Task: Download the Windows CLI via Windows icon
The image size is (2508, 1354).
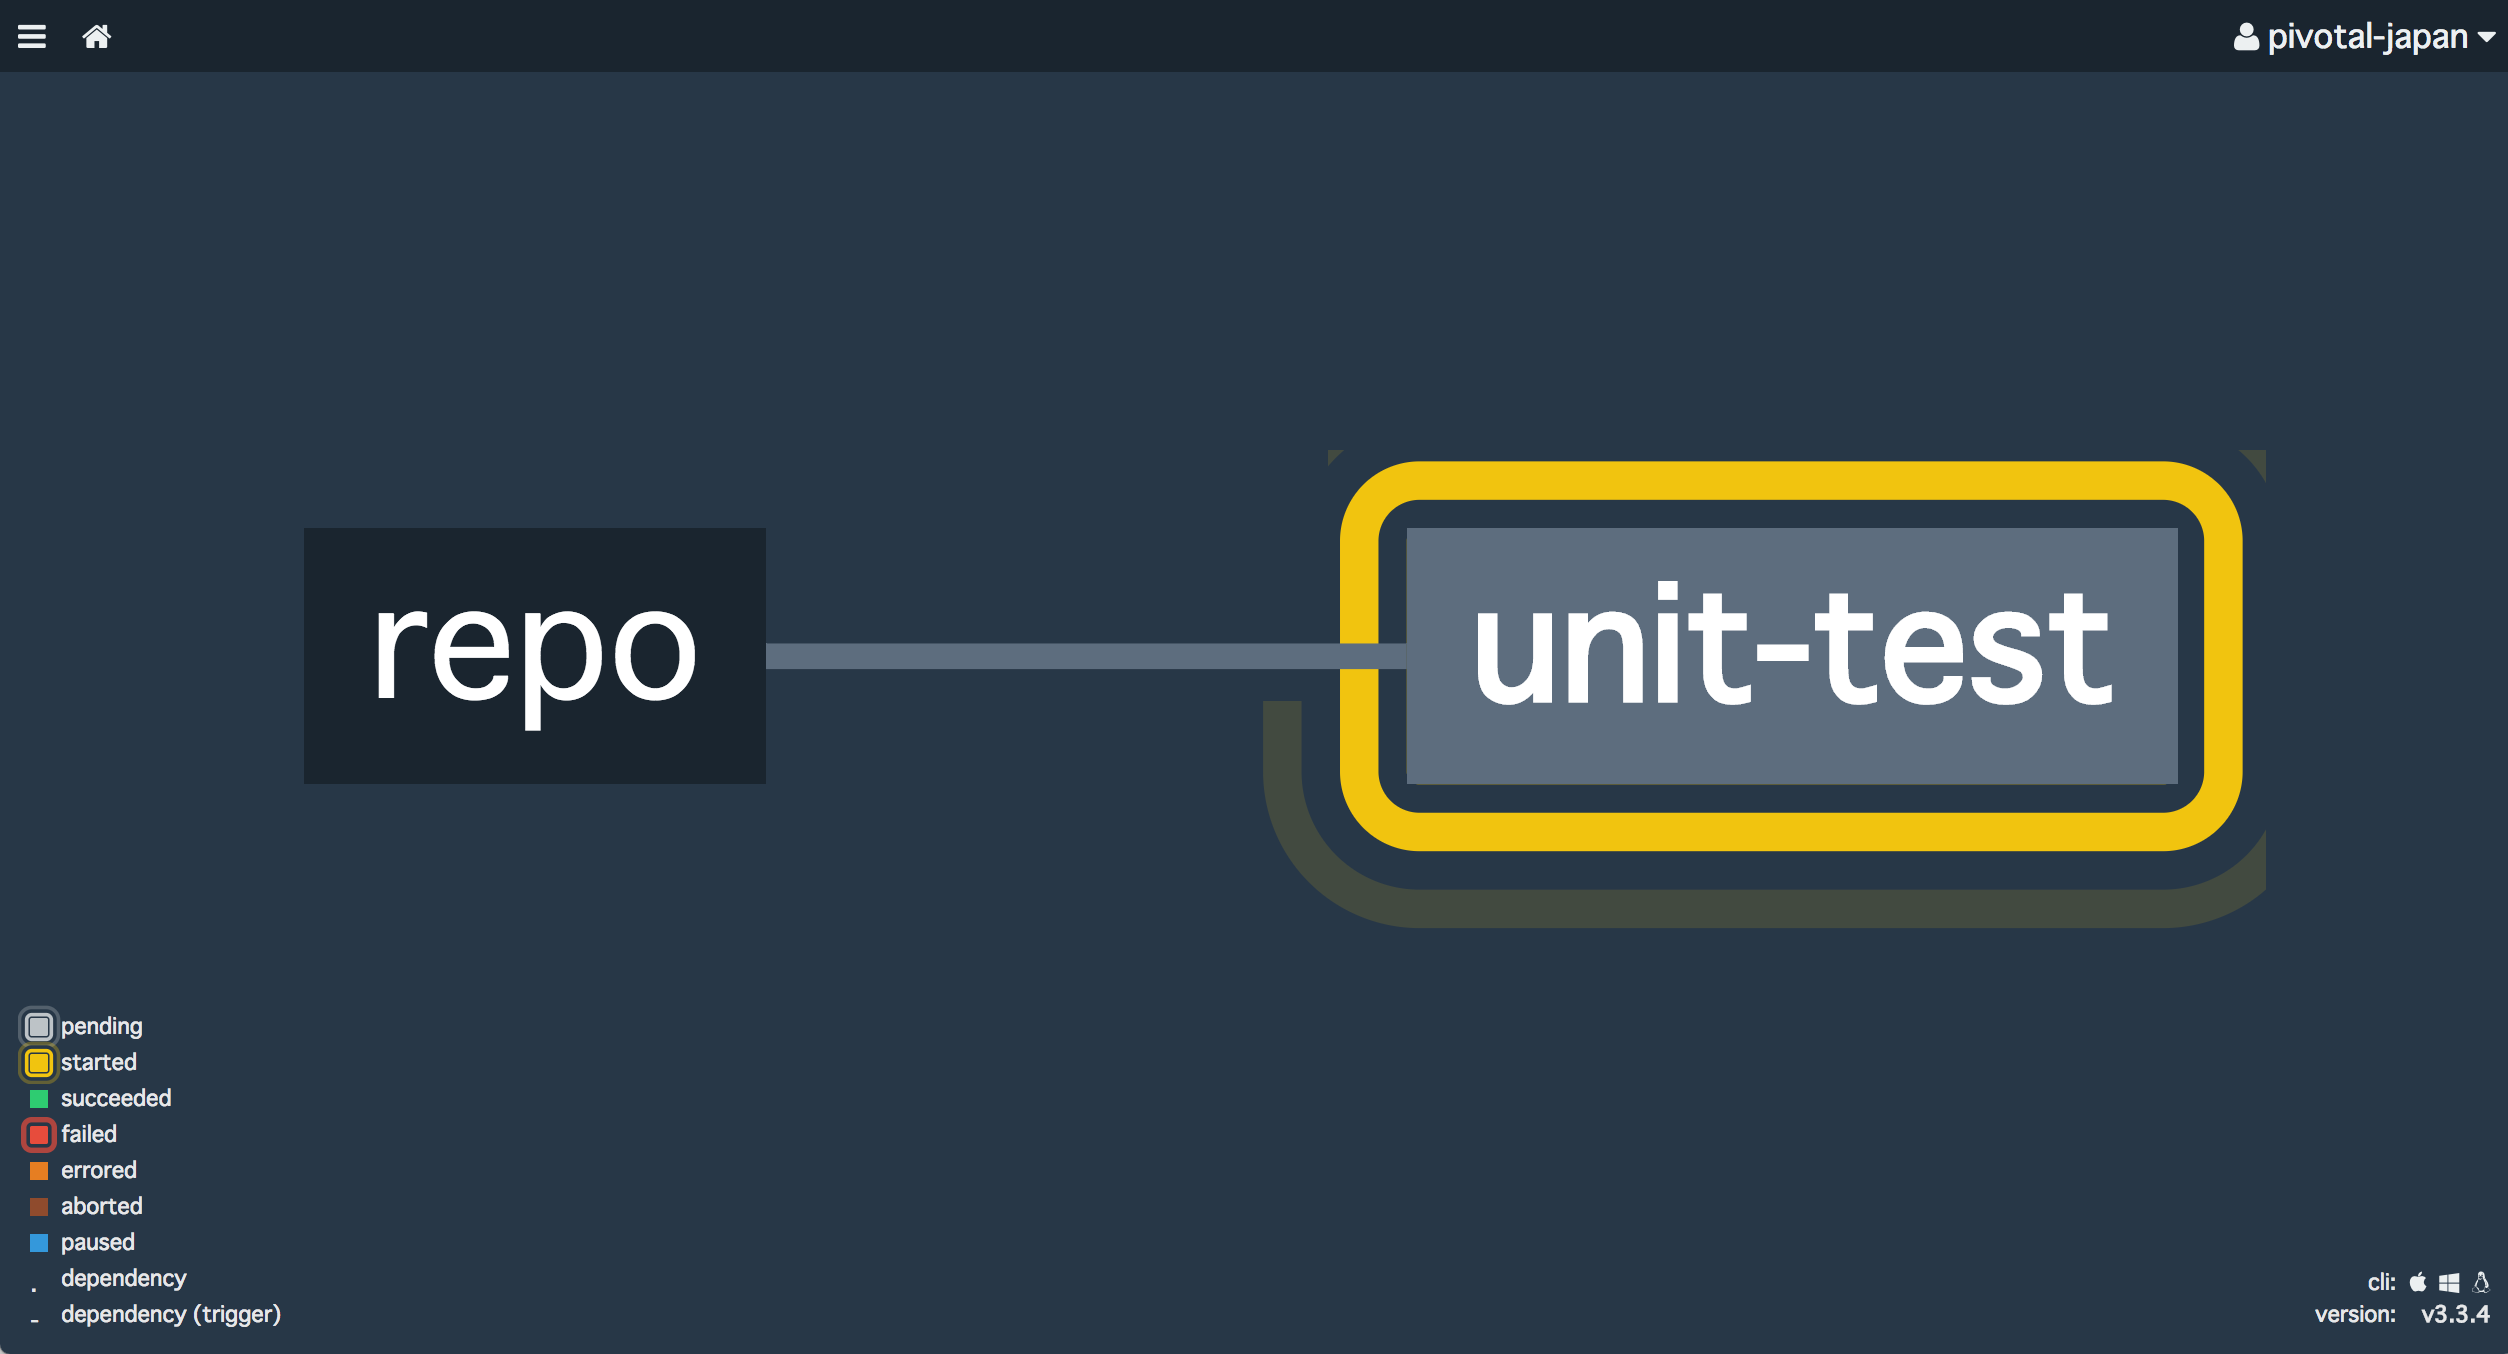Action: [2449, 1283]
